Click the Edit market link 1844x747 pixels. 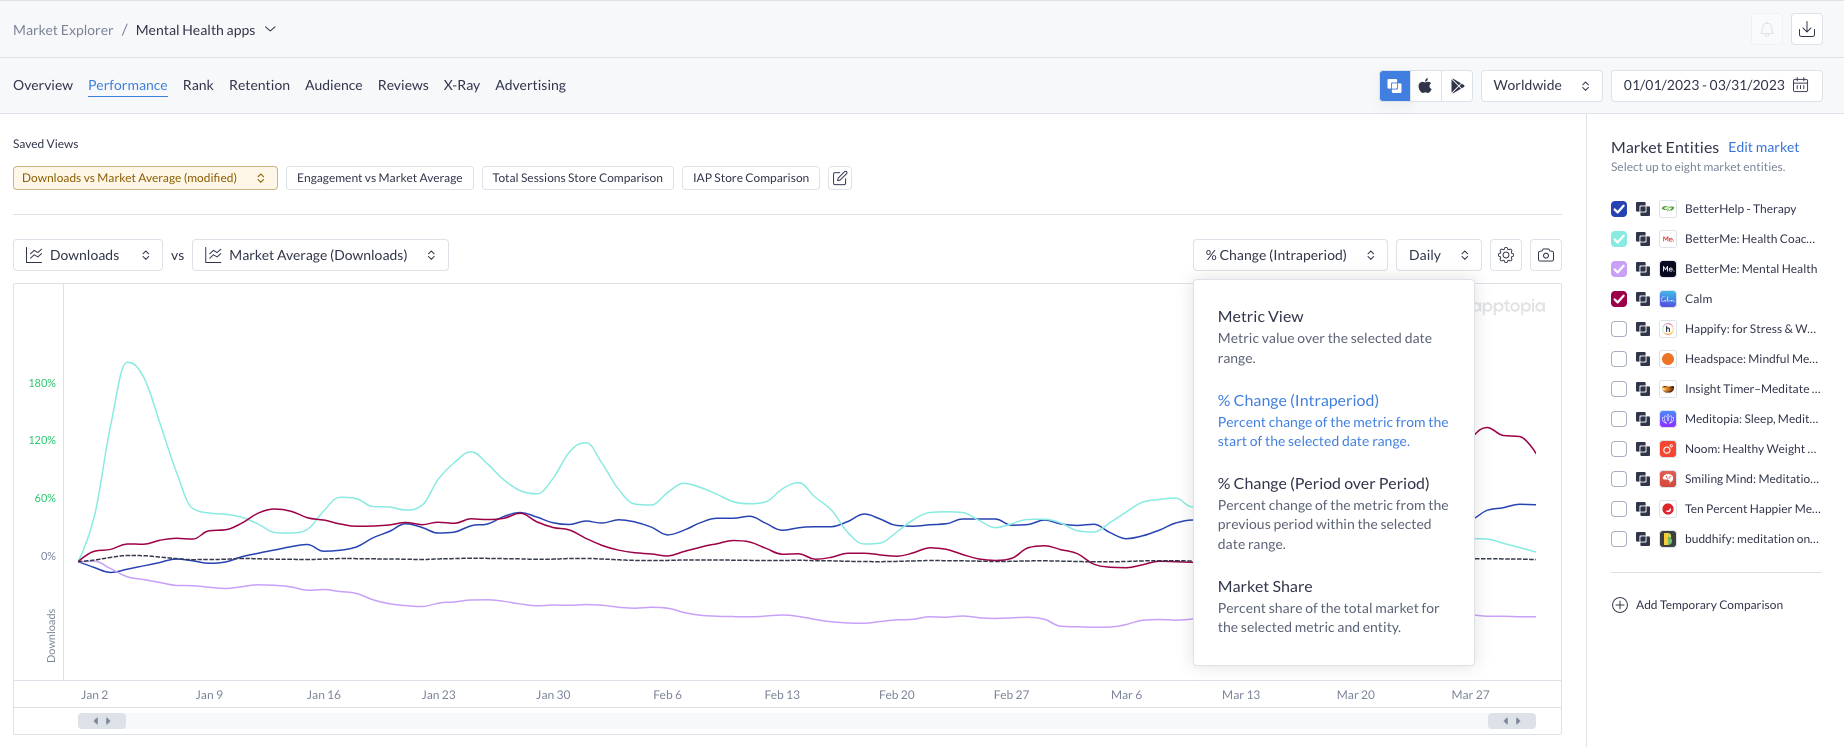pyautogui.click(x=1763, y=147)
